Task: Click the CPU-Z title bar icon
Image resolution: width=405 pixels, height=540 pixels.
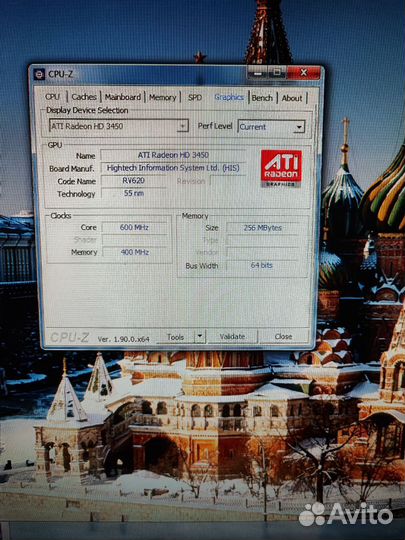Action: pyautogui.click(x=39, y=74)
